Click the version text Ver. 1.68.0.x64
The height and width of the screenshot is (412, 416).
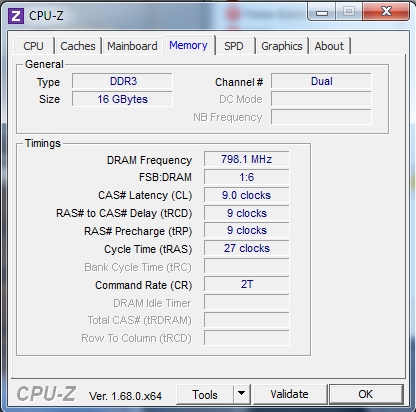click(125, 396)
